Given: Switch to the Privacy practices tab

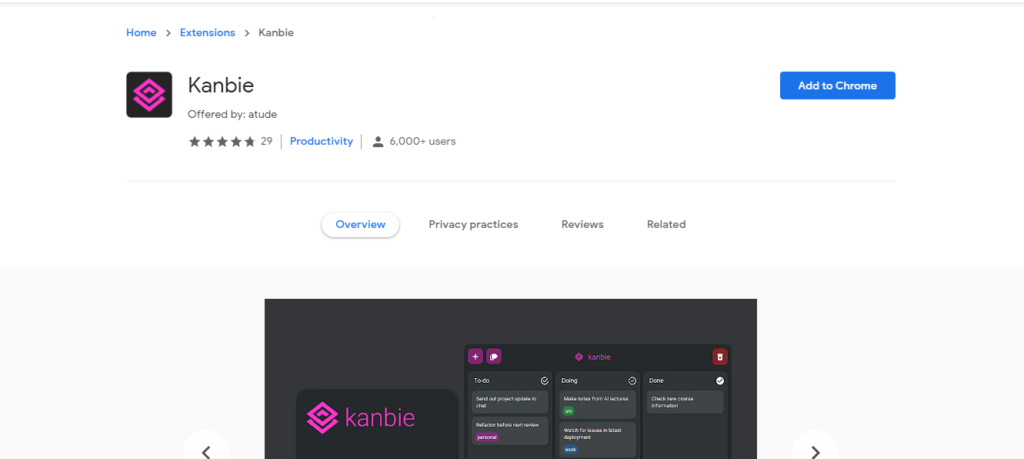Looking at the screenshot, I should 473,225.
